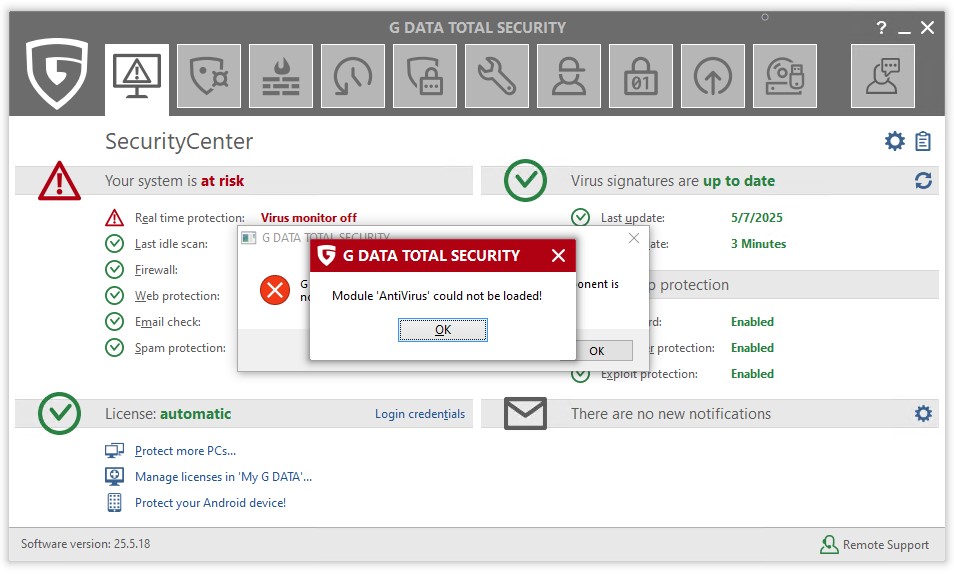Open the Firewall brick wall tab
954x575 pixels.
281,76
